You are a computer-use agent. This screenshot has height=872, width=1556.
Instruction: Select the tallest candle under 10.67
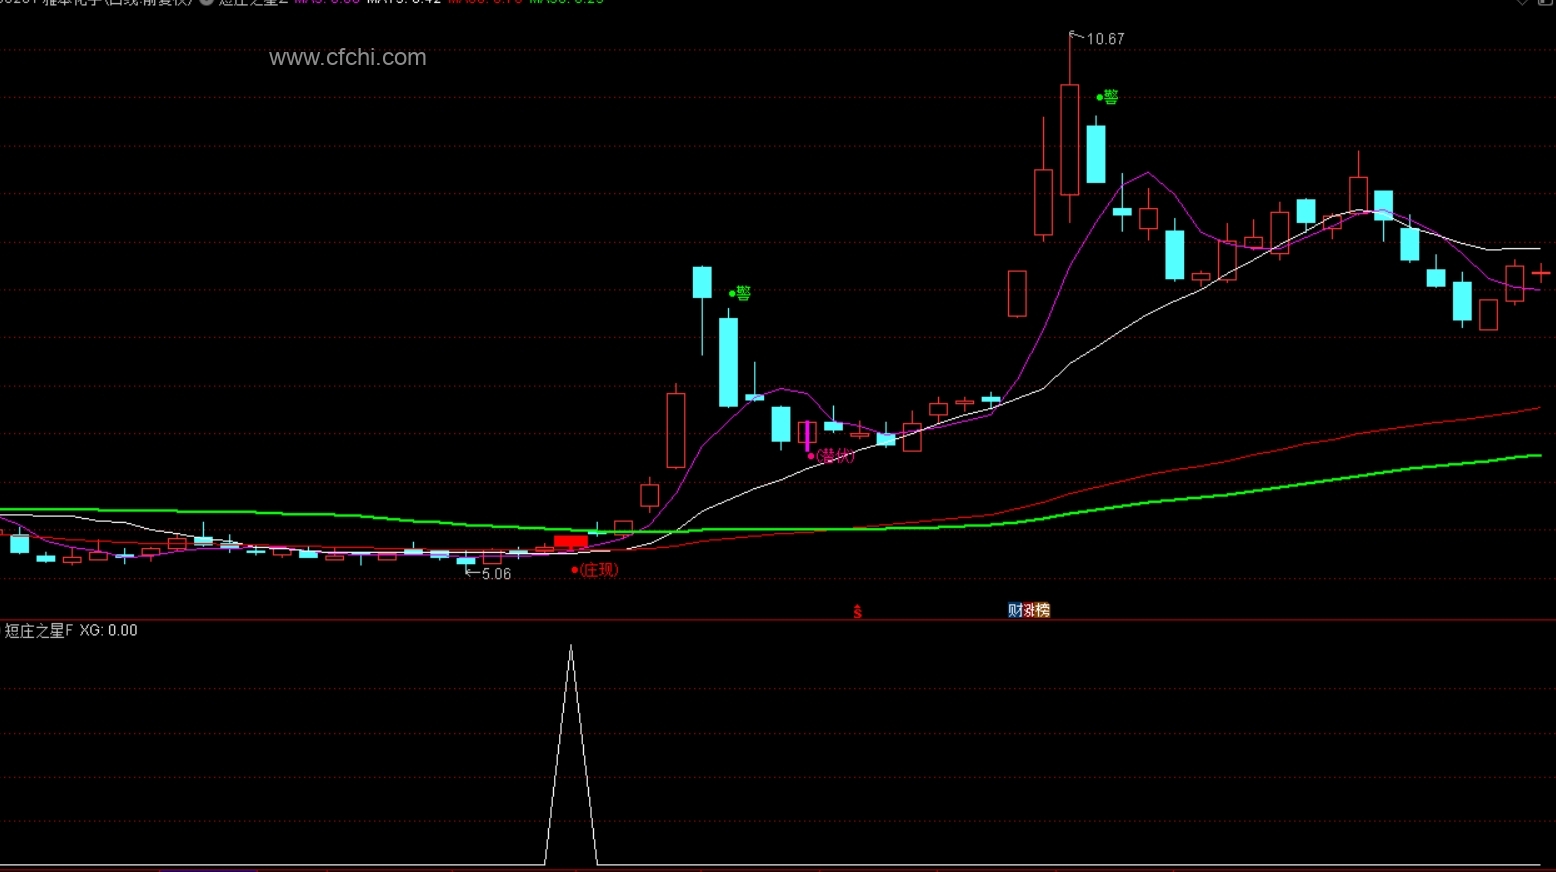[1070, 139]
